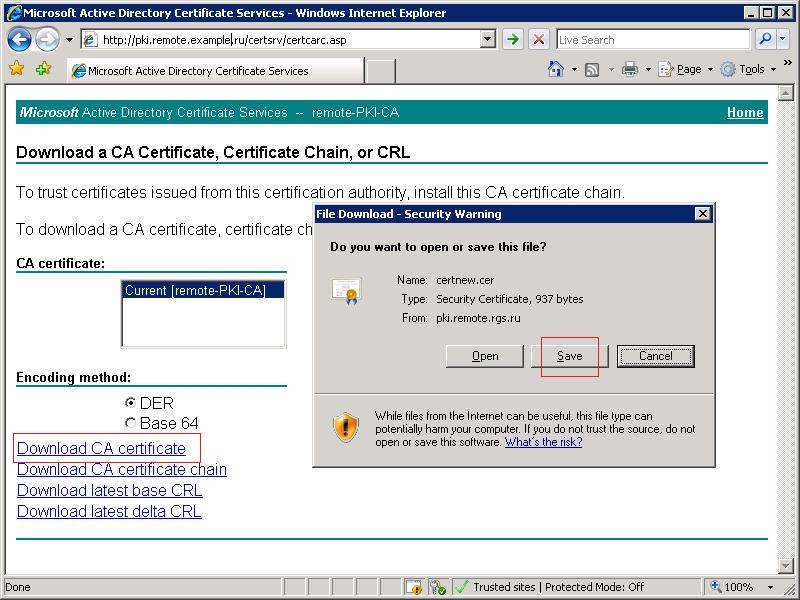This screenshot has width=800, height=600.
Task: Select the DER encoding radio button
Action: 131,403
